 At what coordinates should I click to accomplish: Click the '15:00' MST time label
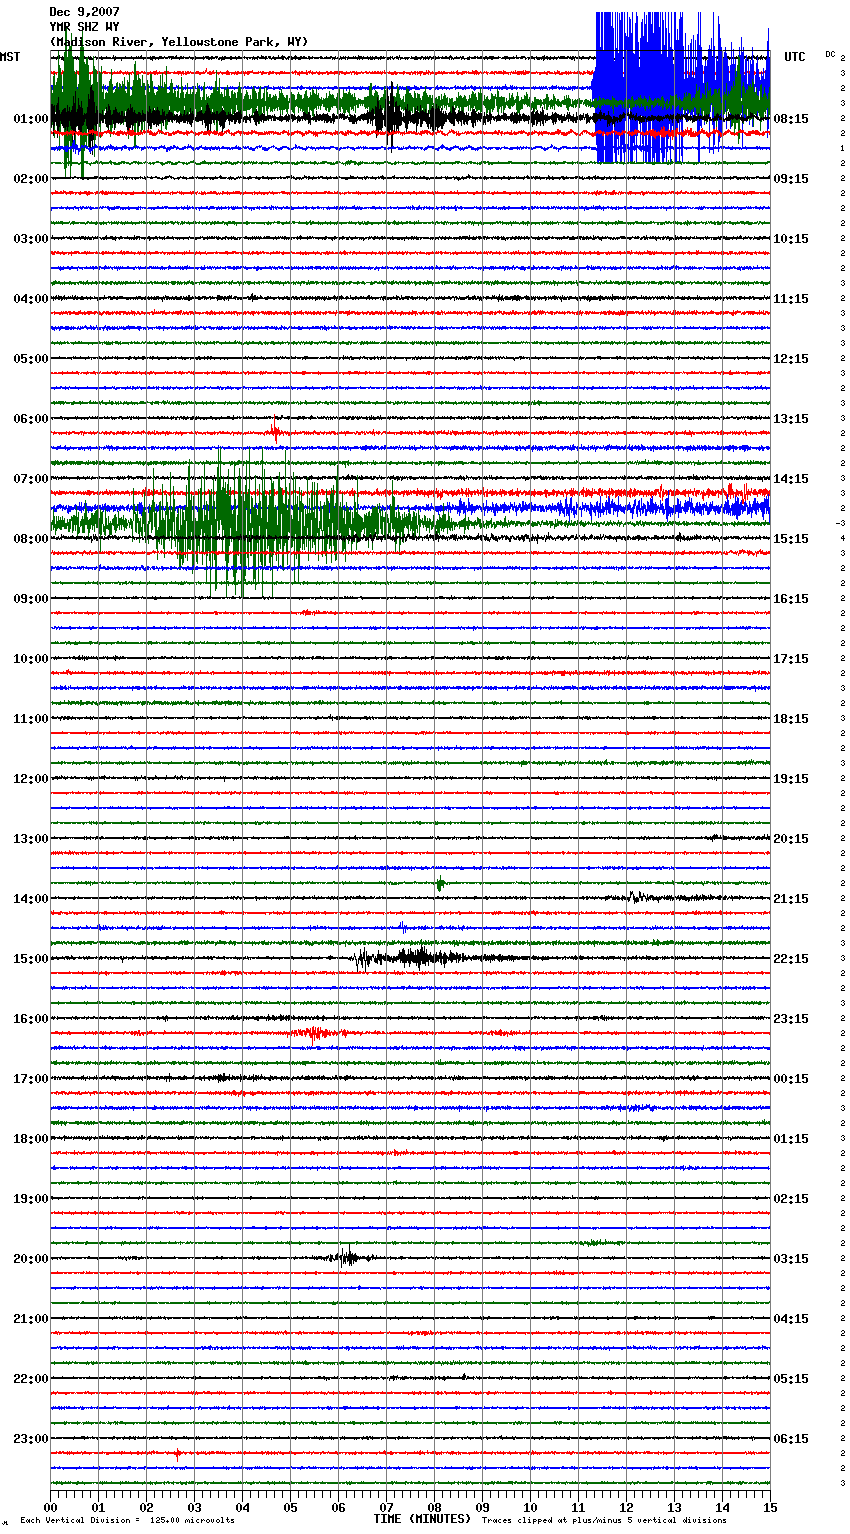pos(31,959)
